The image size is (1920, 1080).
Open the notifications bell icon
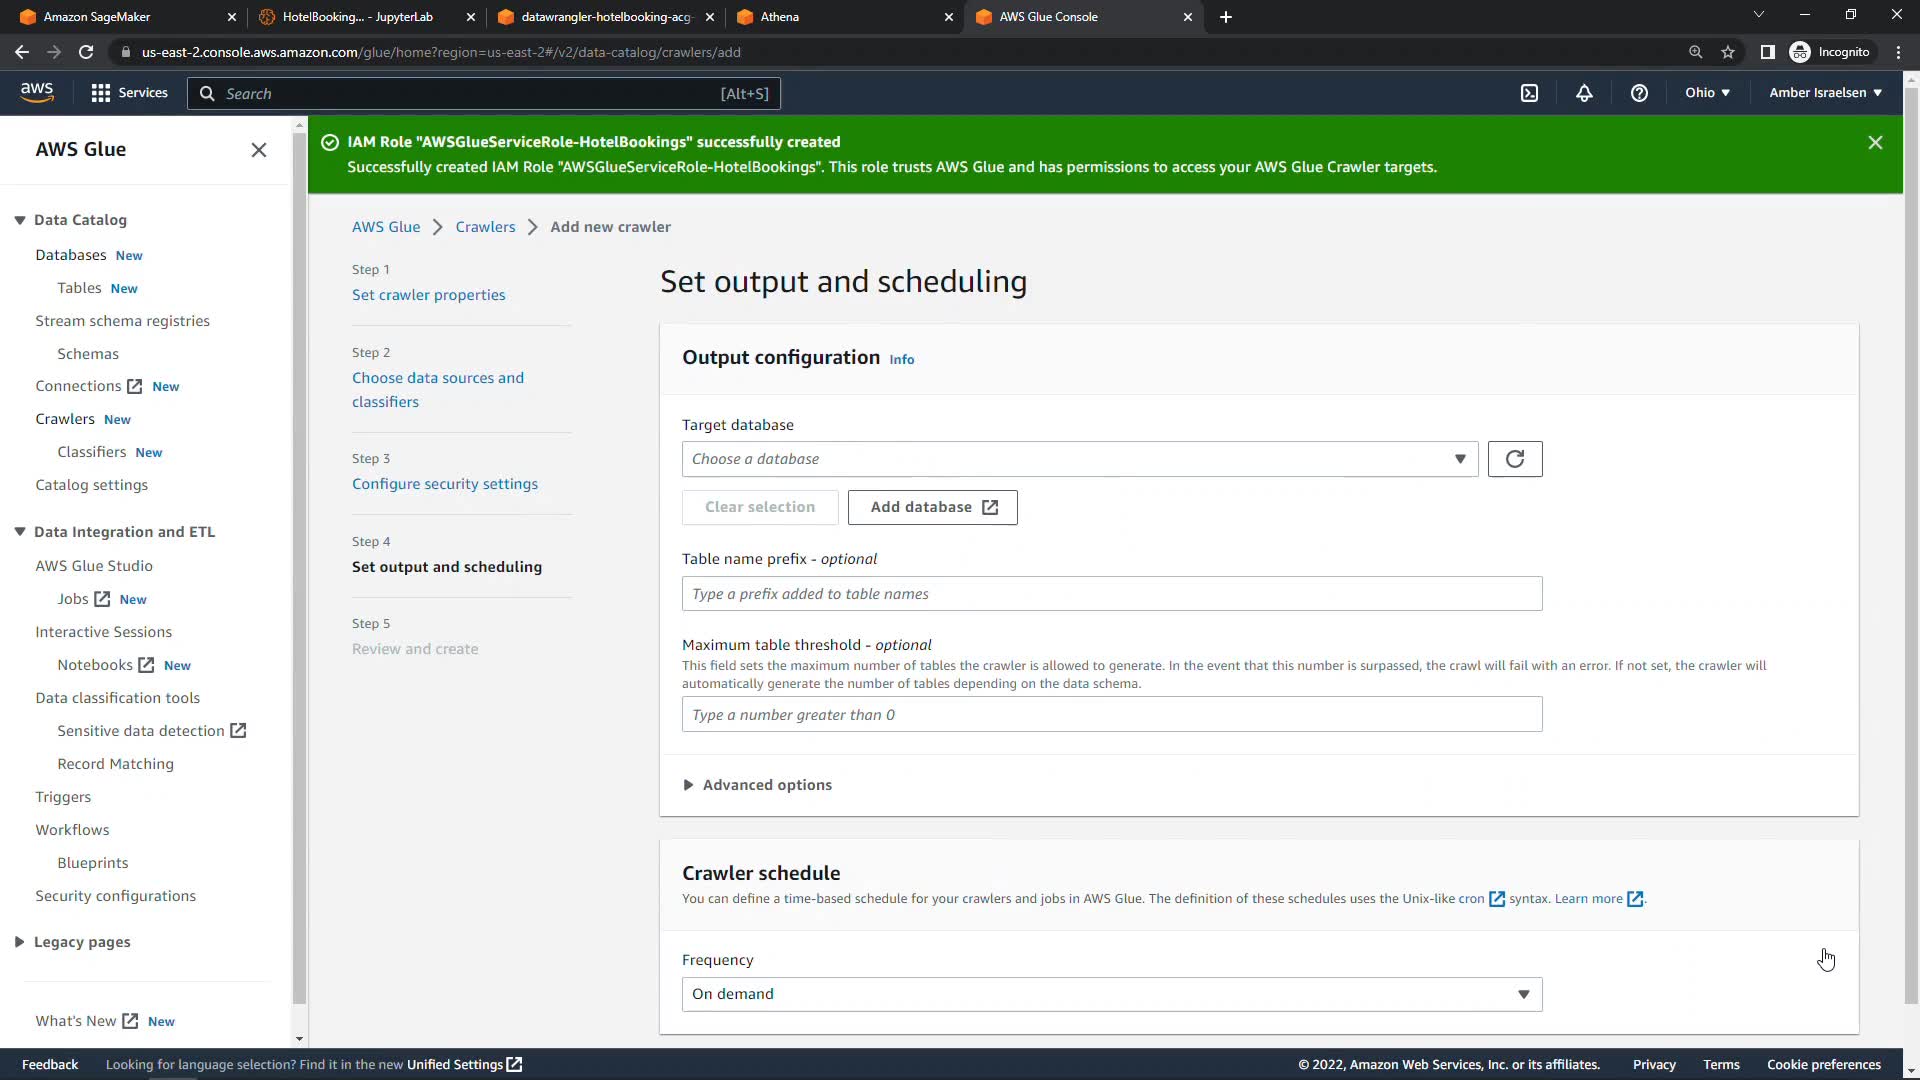[x=1584, y=93]
